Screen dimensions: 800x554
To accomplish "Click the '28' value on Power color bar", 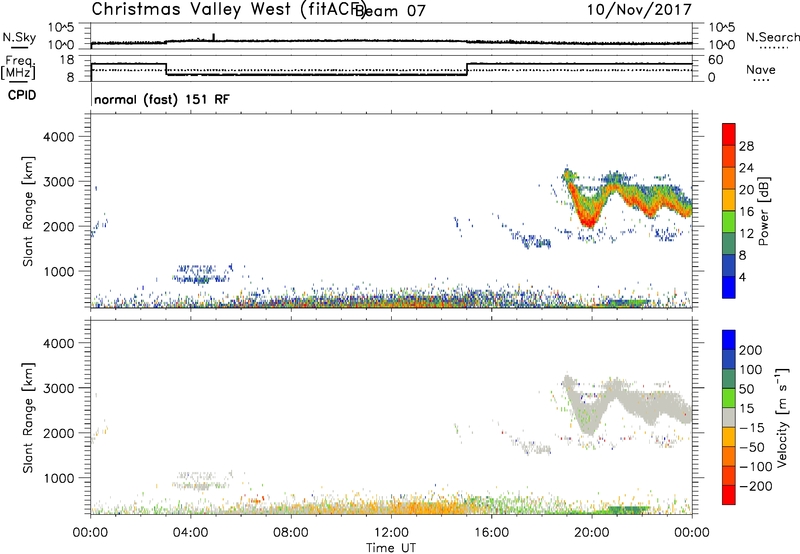I will pos(746,146).
